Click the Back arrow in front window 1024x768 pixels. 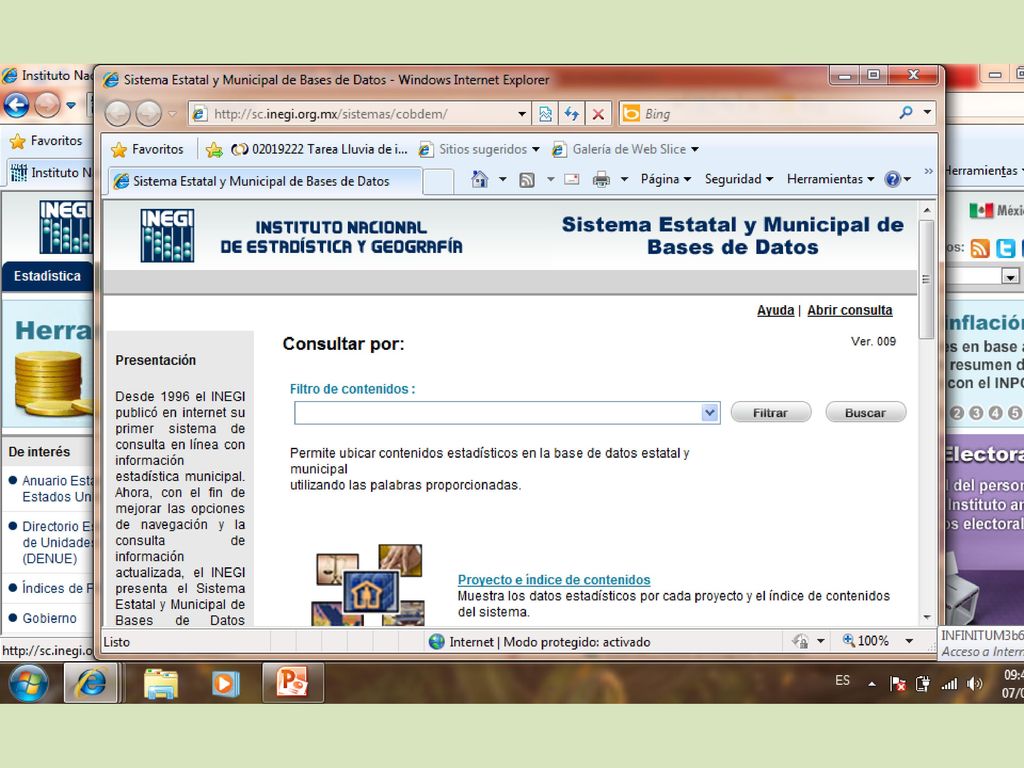118,114
